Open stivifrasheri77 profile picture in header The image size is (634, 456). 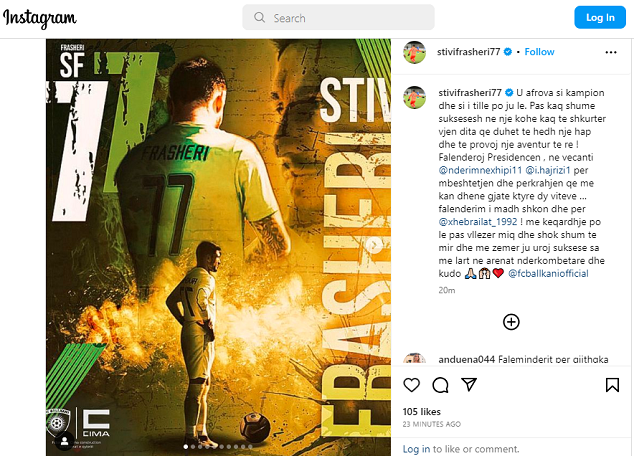point(414,52)
